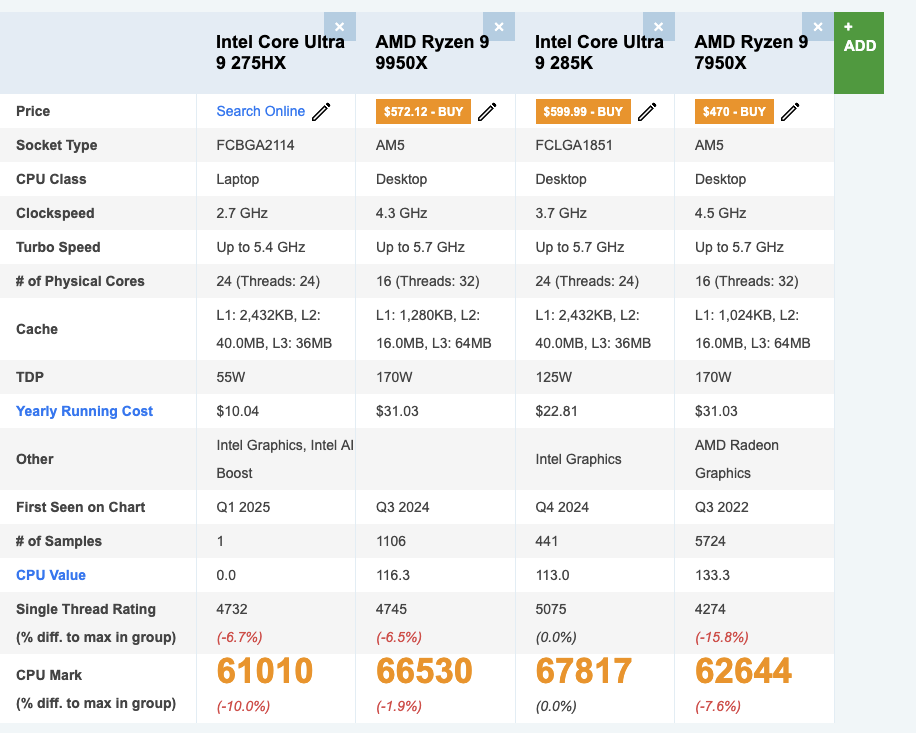Click yearly cost $22.81
916x733 pixels.
coord(556,411)
